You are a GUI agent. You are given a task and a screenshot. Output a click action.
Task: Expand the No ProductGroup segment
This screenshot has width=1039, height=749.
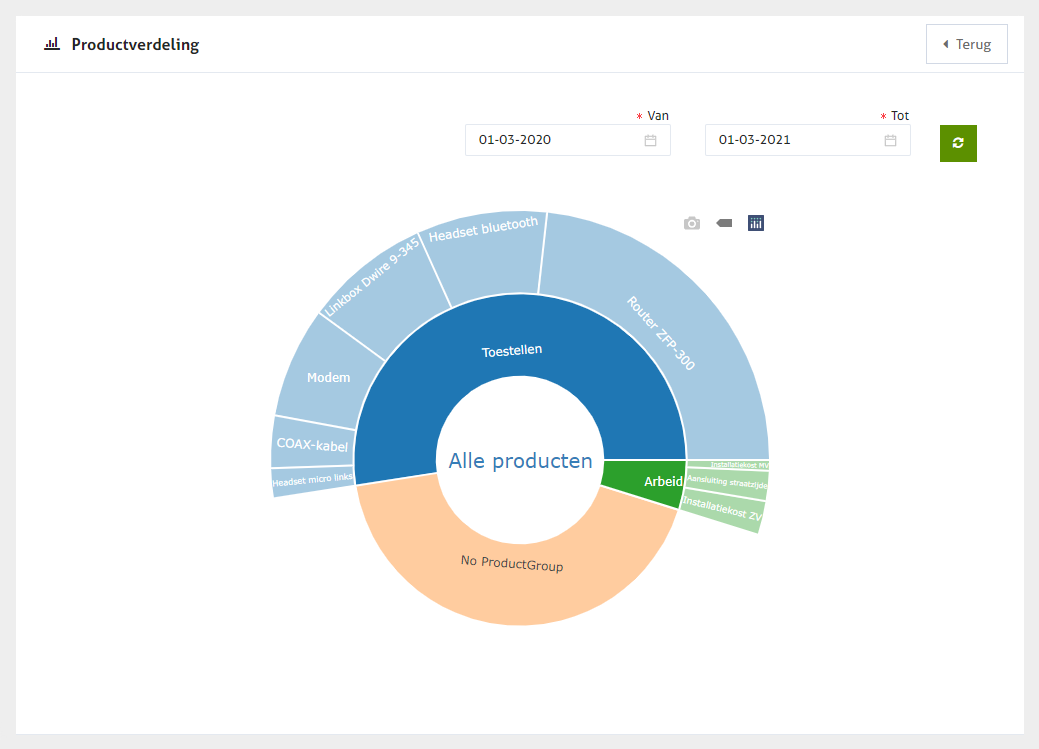click(512, 564)
